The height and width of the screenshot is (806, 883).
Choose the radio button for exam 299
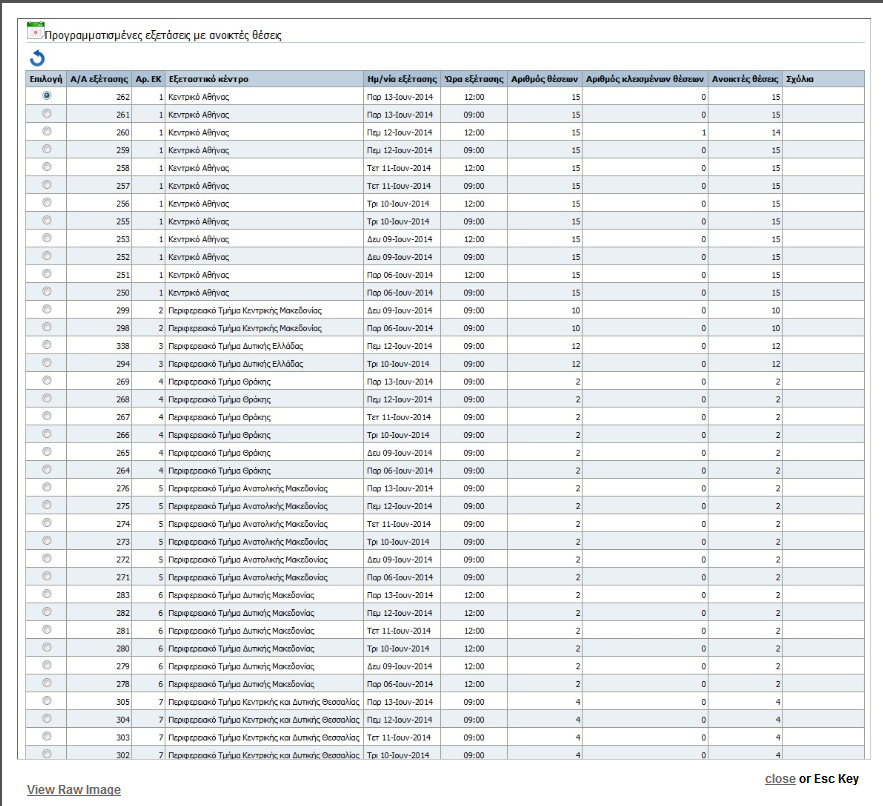(x=47, y=309)
